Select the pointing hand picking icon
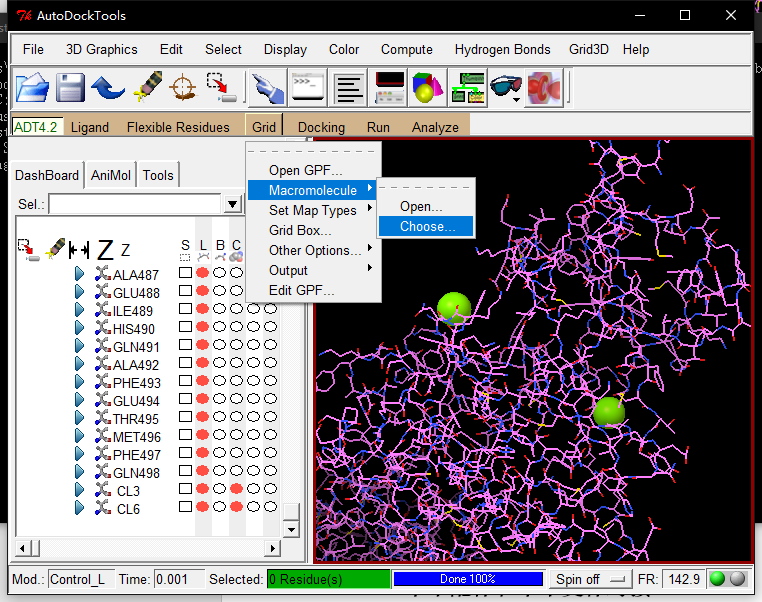This screenshot has width=762, height=602. (267, 88)
